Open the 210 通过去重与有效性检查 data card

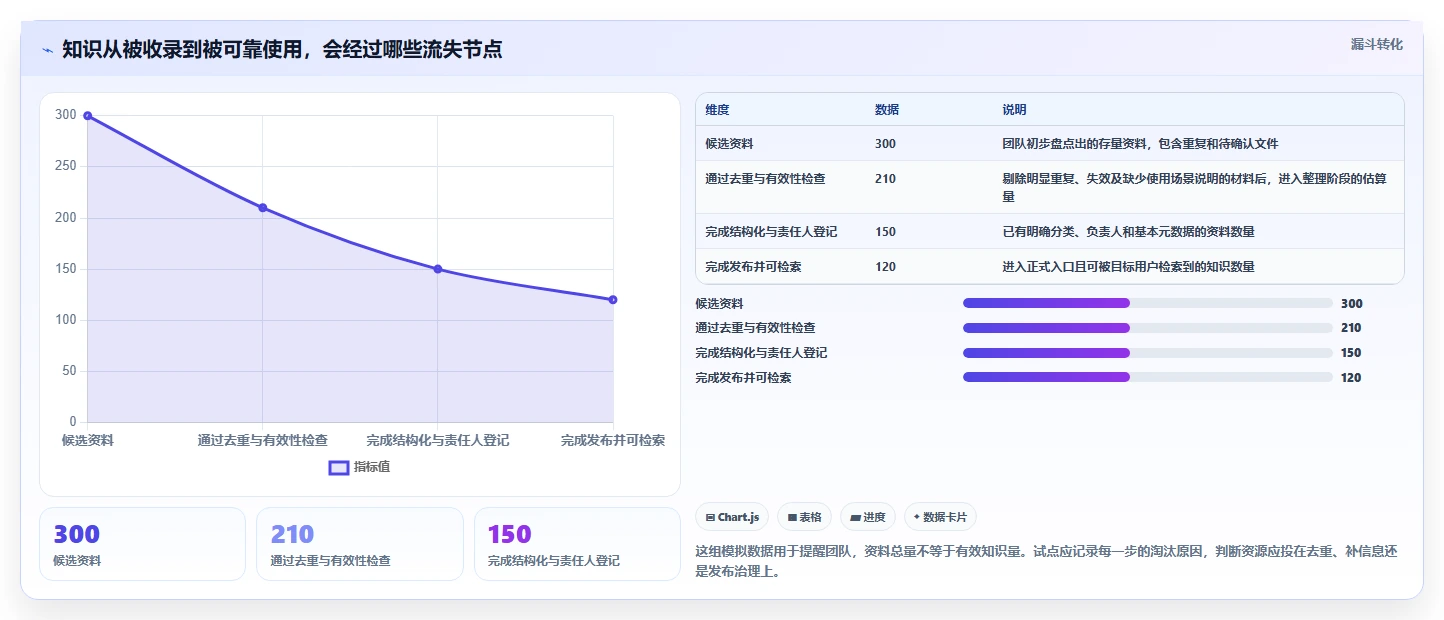click(360, 544)
